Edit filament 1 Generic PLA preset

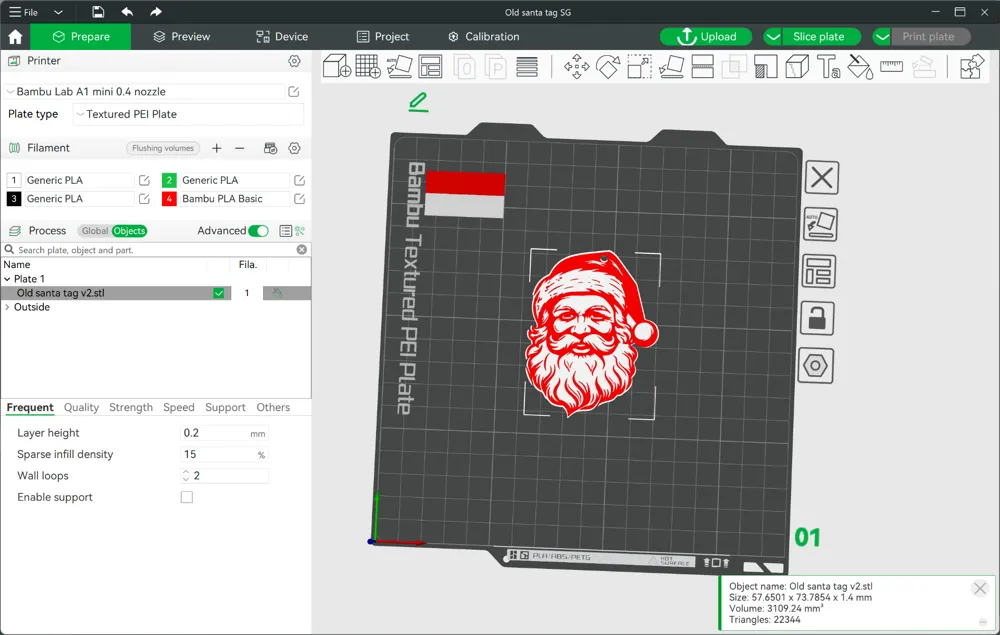144,180
